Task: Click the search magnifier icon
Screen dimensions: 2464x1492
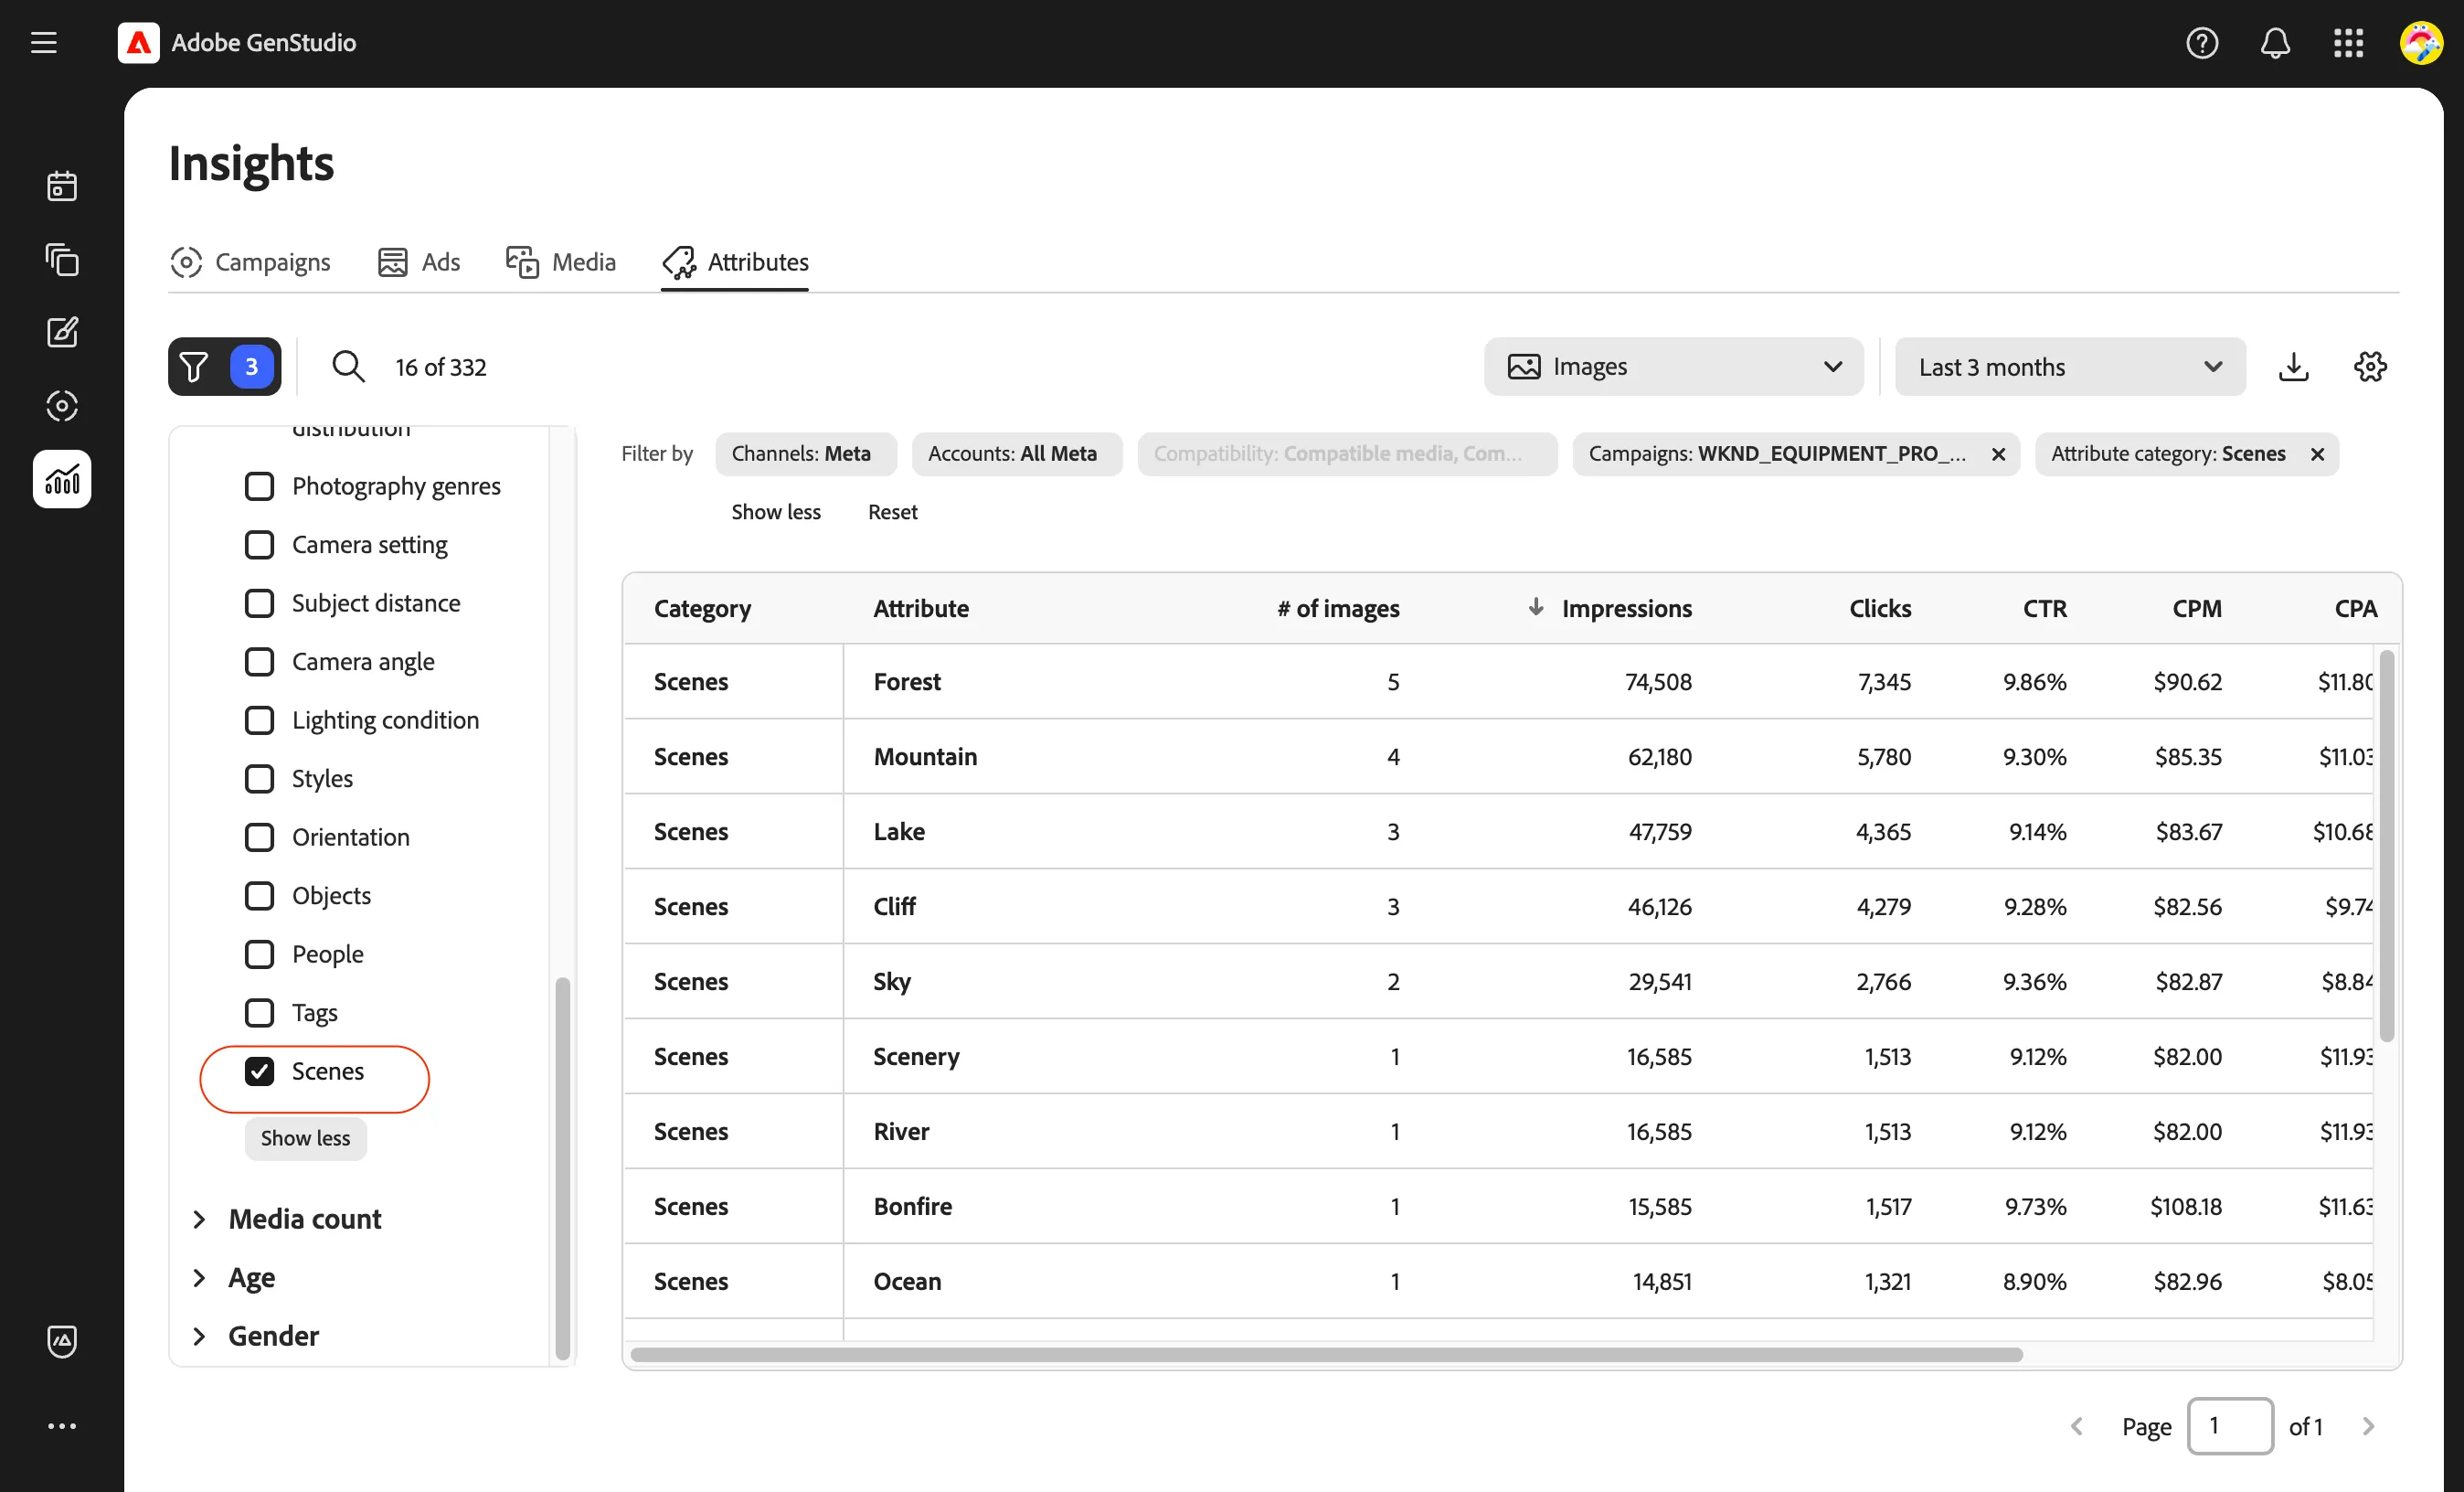Action: [348, 367]
